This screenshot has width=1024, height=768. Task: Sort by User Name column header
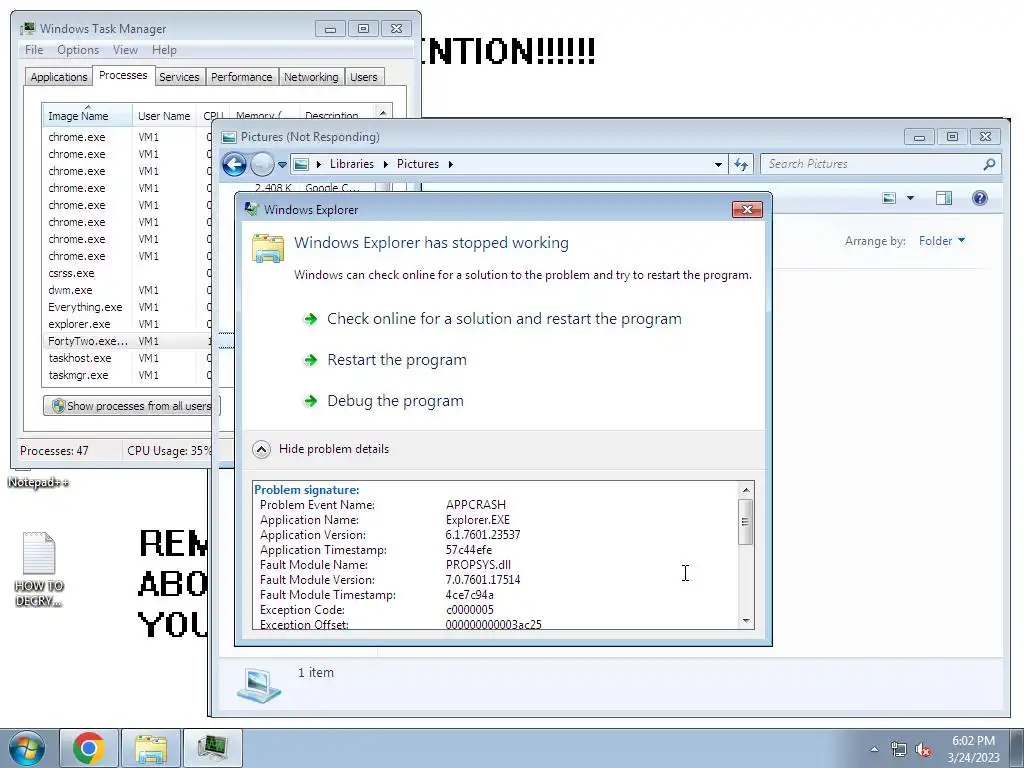tap(164, 116)
